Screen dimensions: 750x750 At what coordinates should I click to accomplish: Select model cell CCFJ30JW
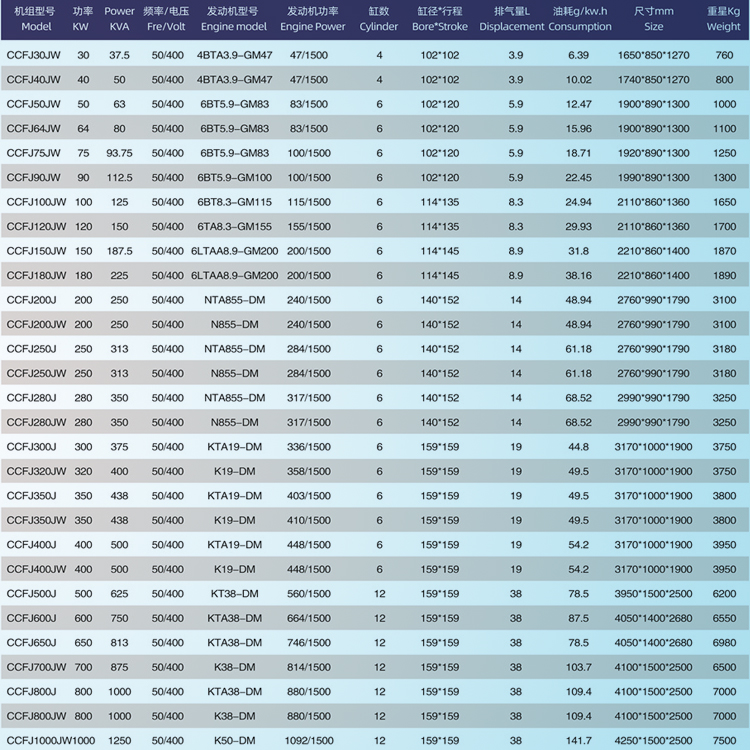pos(33,55)
